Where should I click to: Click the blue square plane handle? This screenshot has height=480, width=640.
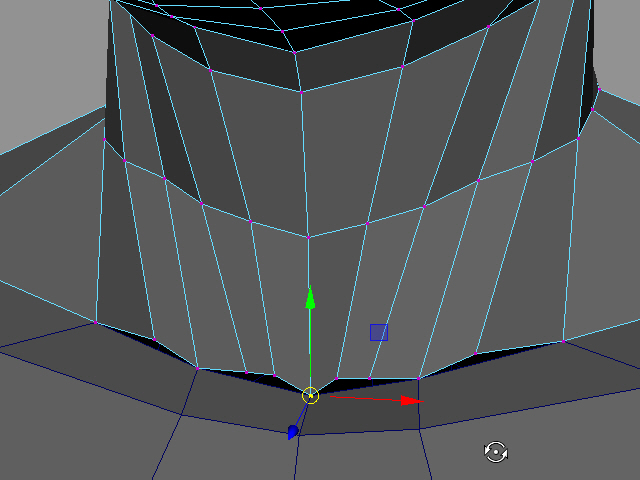click(x=379, y=332)
